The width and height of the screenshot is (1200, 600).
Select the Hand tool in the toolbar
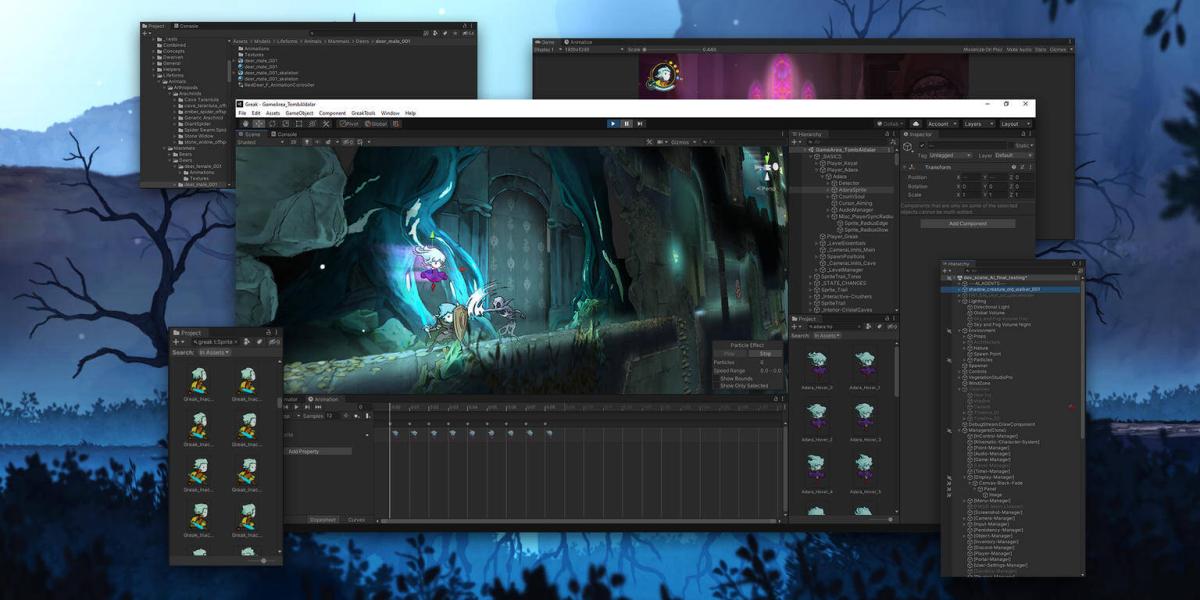coord(247,124)
